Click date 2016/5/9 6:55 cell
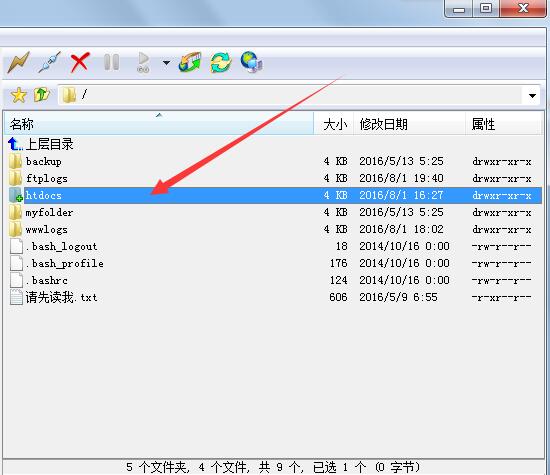Screen dimensions: 550x475 (x=398, y=297)
